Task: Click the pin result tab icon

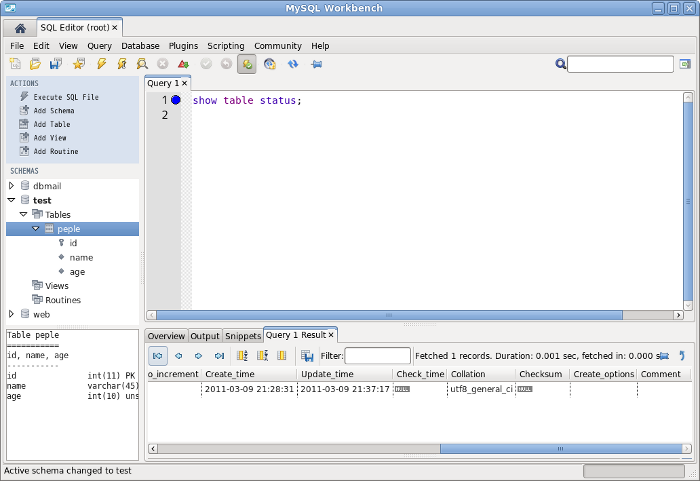Action: coord(664,356)
